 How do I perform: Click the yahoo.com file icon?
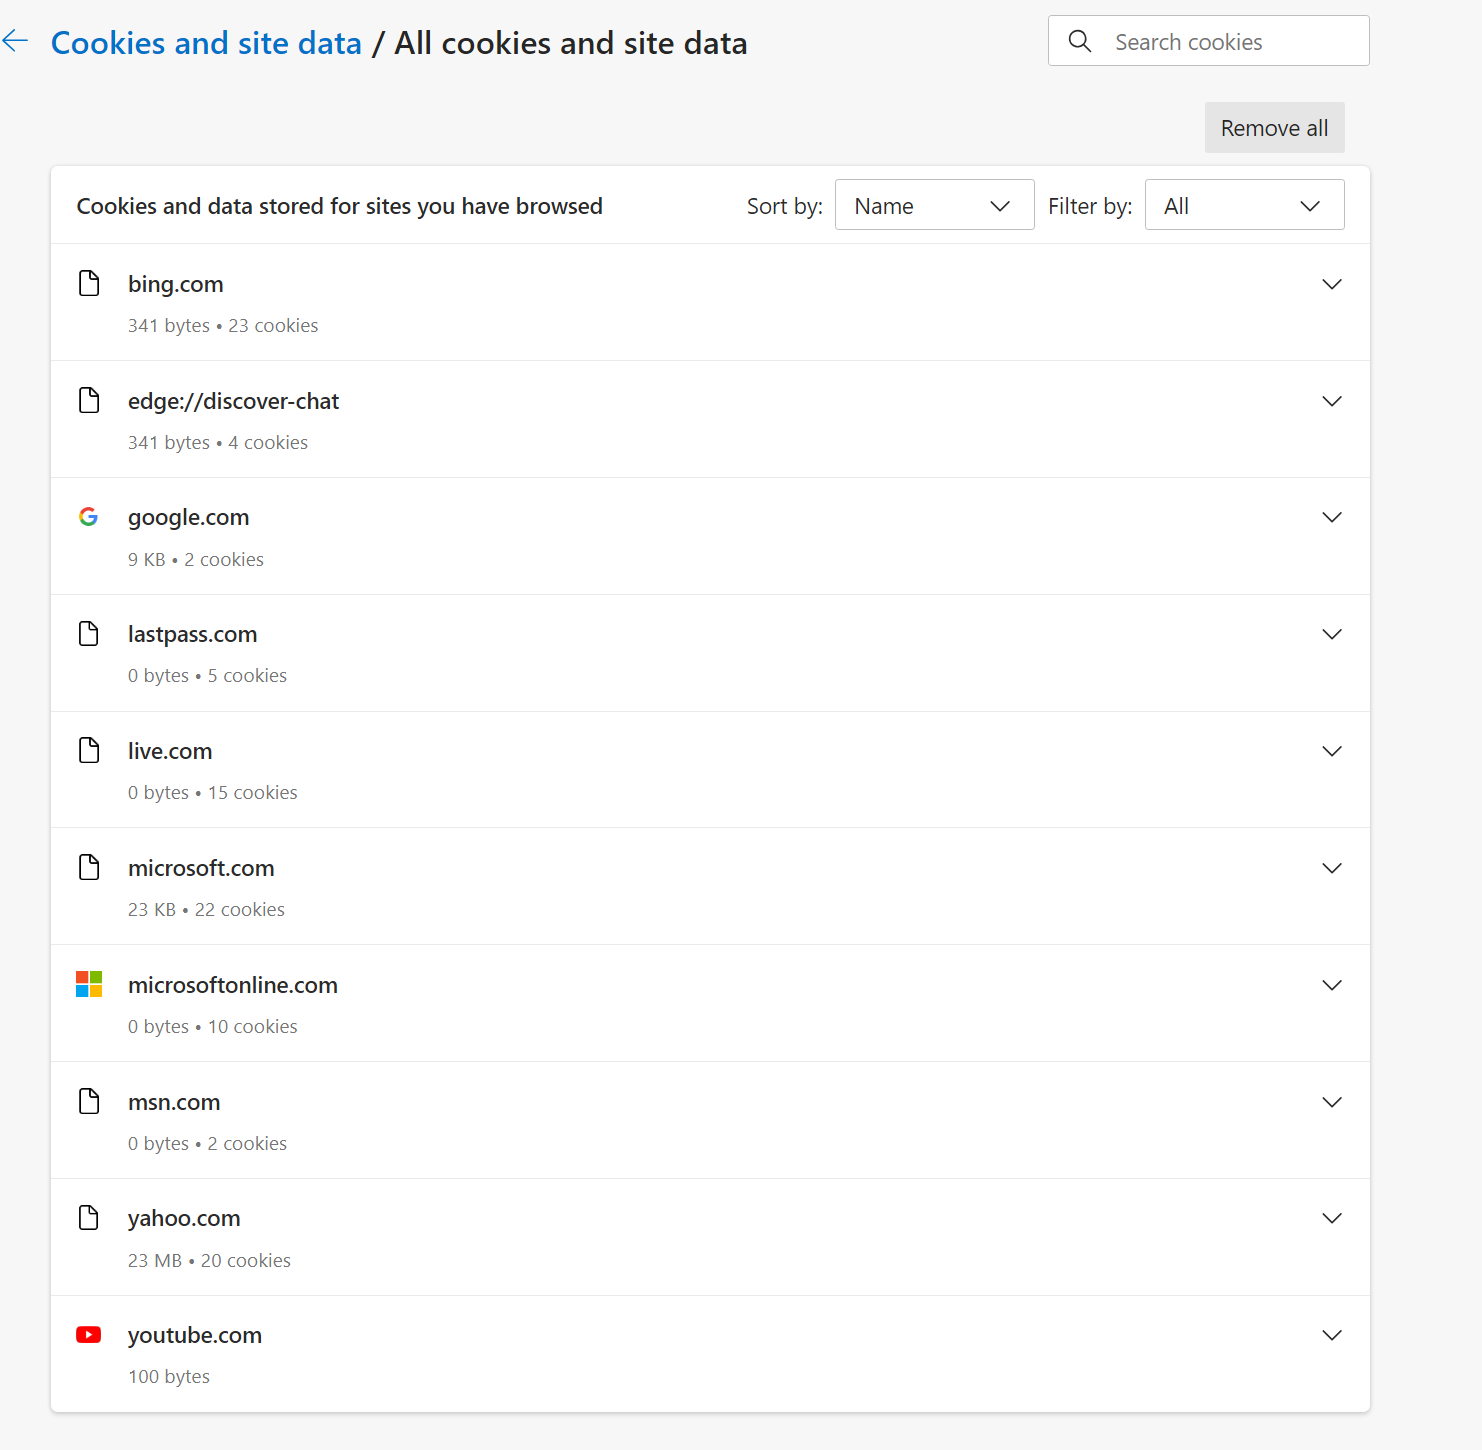89,1218
